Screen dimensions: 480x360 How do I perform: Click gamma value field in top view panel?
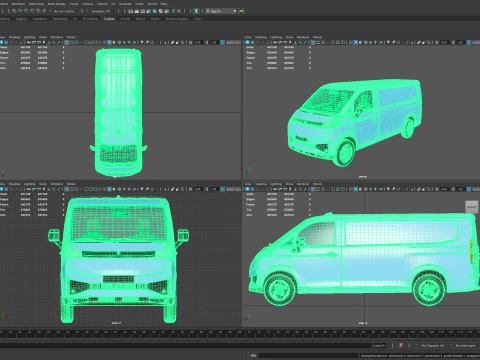pyautogui.click(x=214, y=42)
